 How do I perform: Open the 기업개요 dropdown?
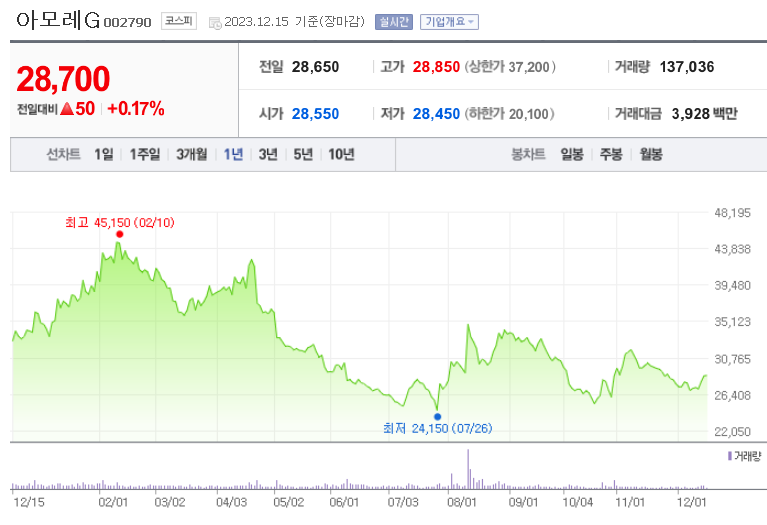click(x=449, y=22)
